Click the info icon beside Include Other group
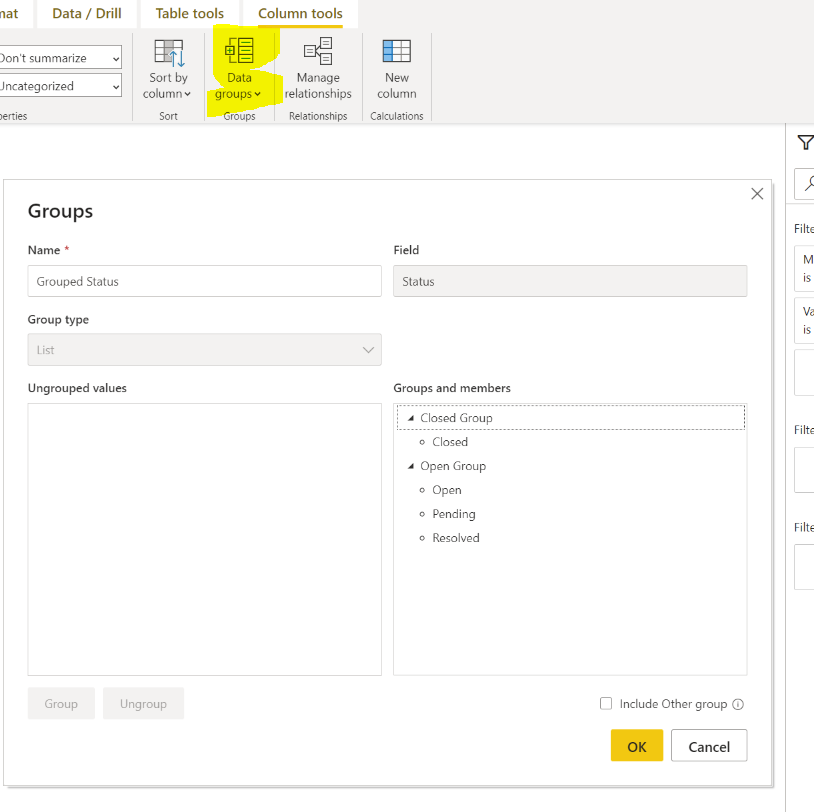Viewport: 814px width, 812px height. click(738, 704)
